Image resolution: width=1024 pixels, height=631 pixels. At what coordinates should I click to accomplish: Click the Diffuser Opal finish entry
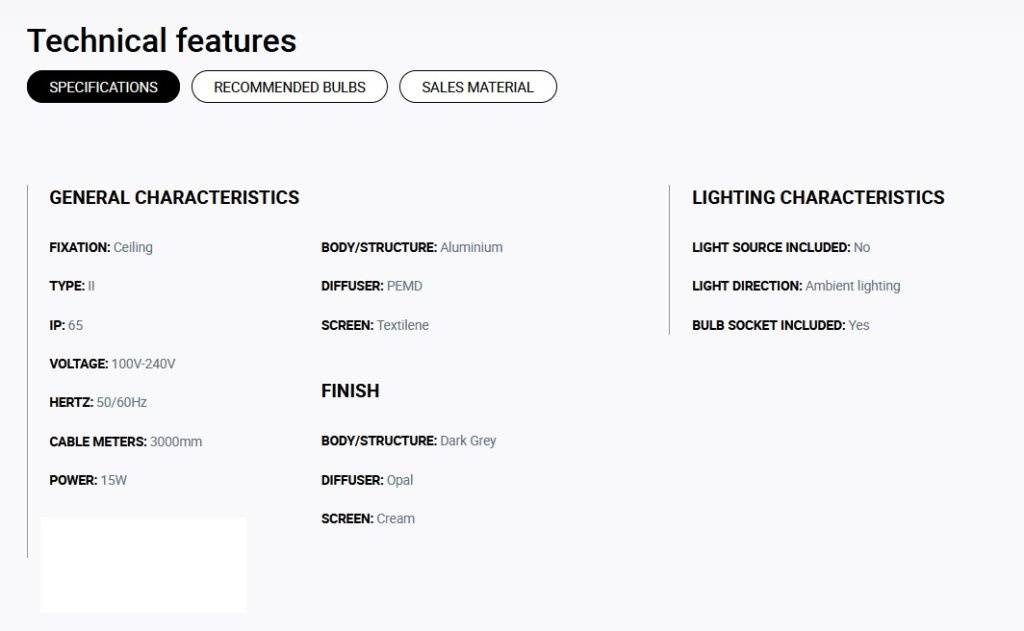click(367, 480)
